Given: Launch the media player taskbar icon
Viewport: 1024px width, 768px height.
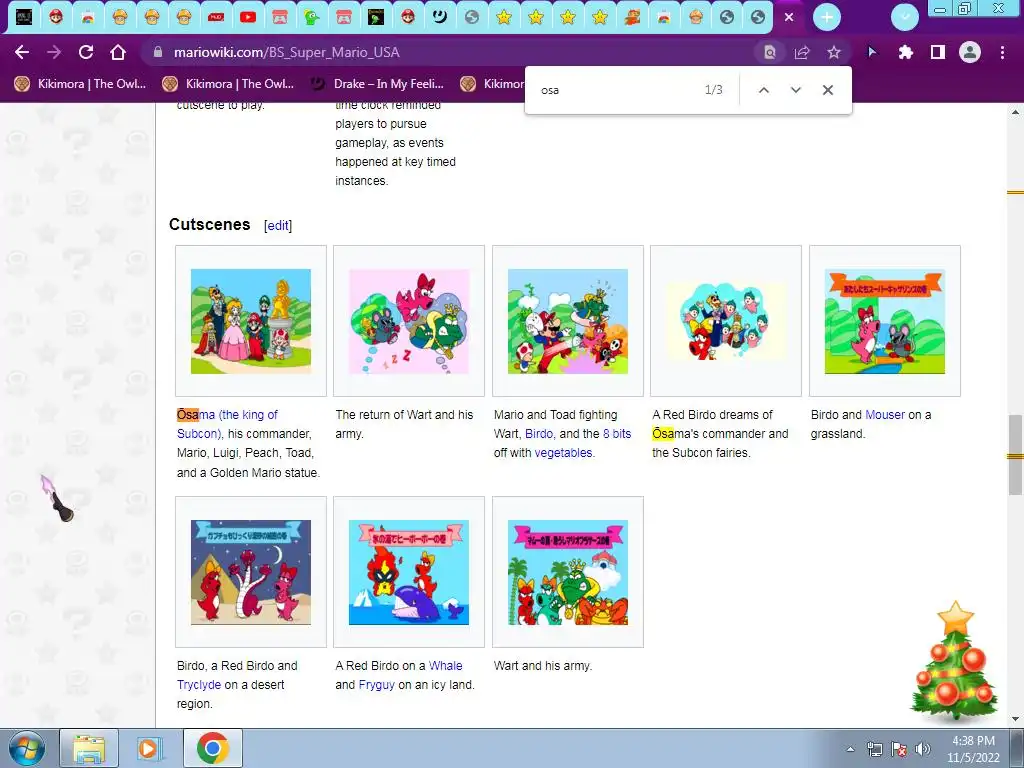Looking at the screenshot, I should pyautogui.click(x=149, y=748).
